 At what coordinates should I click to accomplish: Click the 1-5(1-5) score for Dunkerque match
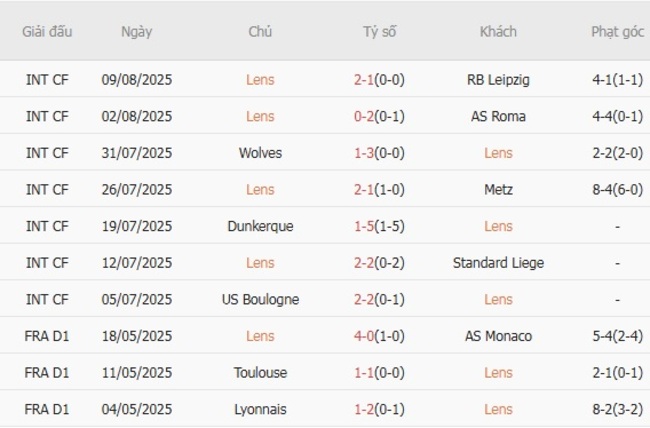(x=379, y=227)
